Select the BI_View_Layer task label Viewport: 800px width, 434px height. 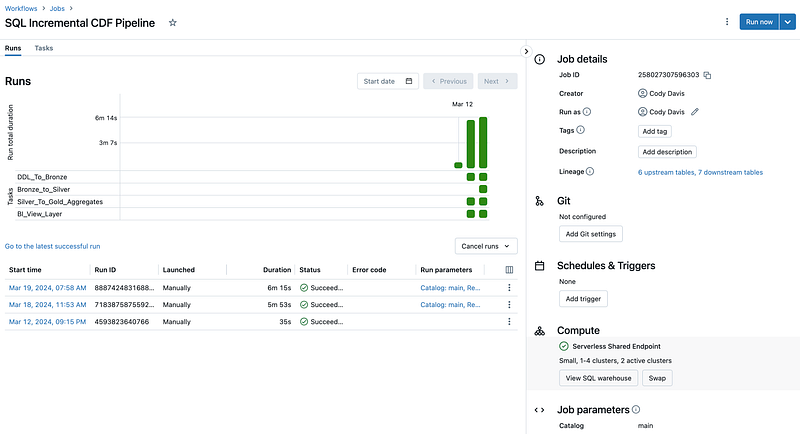click(40, 214)
